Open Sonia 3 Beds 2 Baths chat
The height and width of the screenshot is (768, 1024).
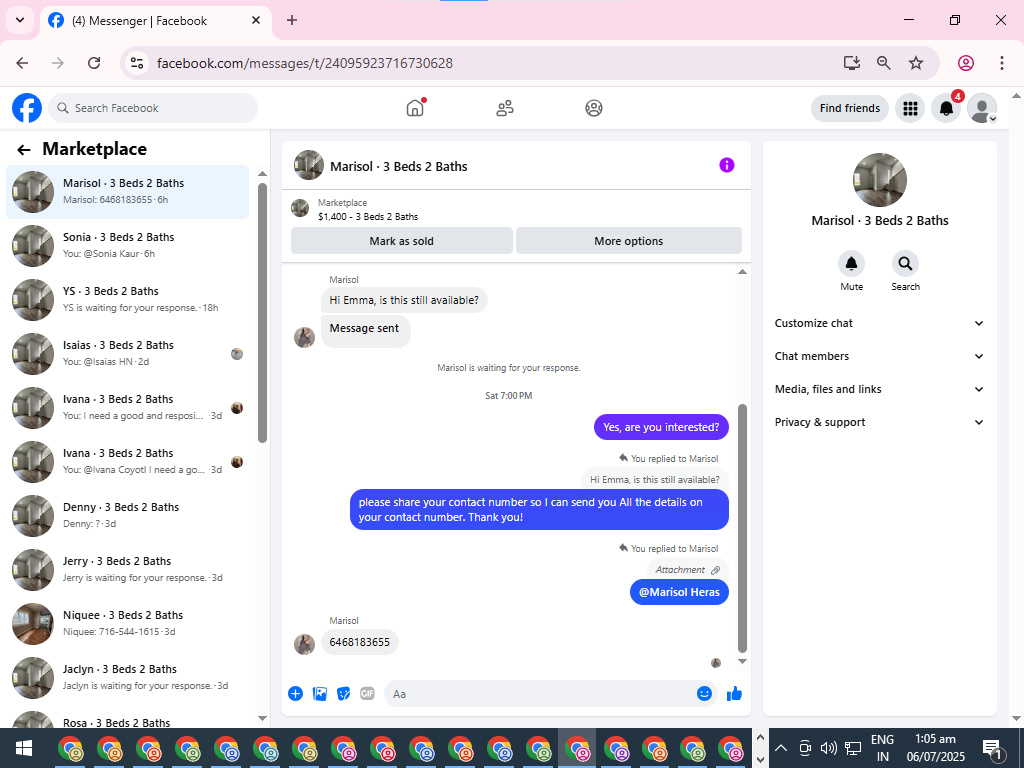click(x=127, y=246)
